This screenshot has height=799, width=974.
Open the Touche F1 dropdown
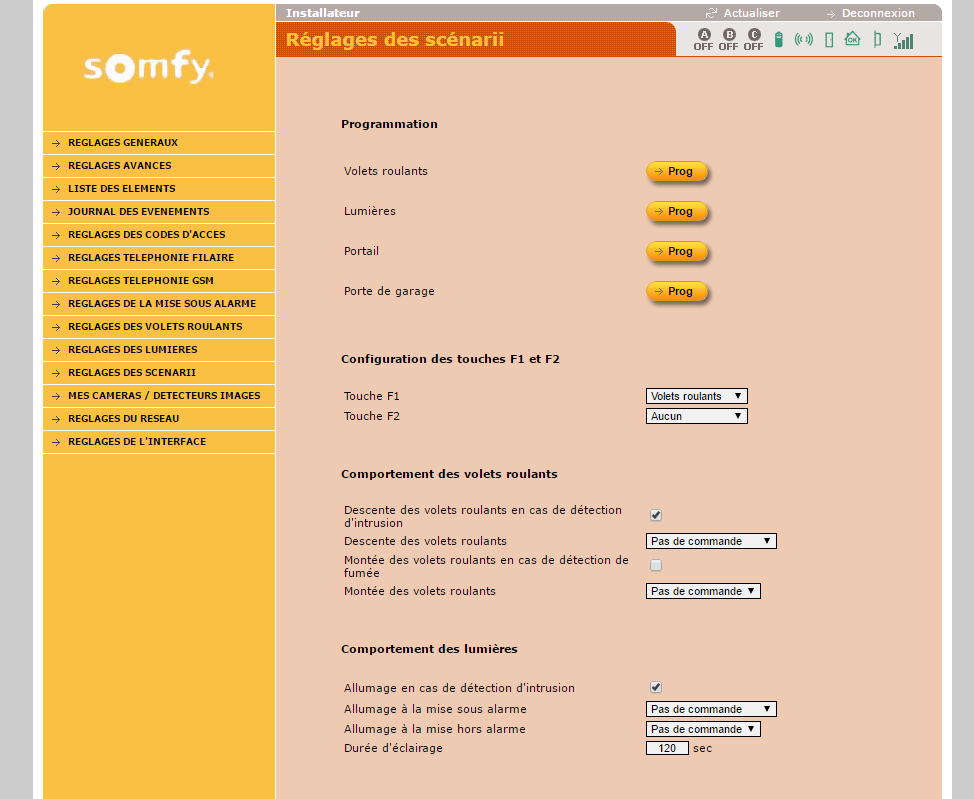(697, 396)
